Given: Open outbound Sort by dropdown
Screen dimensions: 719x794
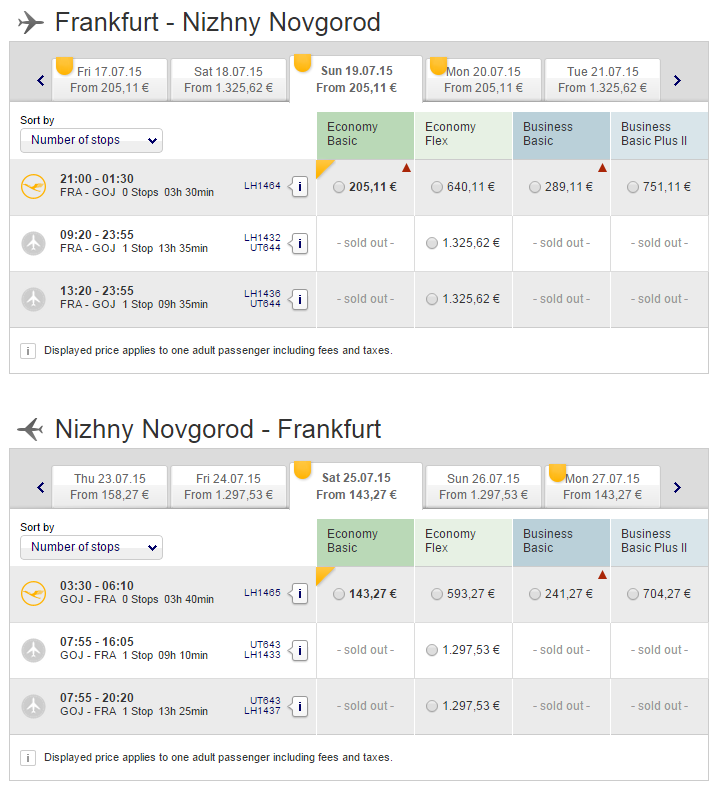Looking at the screenshot, I should (91, 140).
